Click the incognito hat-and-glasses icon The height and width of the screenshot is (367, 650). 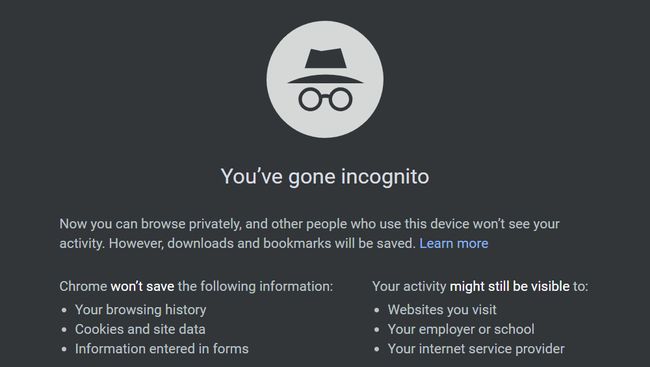click(325, 80)
